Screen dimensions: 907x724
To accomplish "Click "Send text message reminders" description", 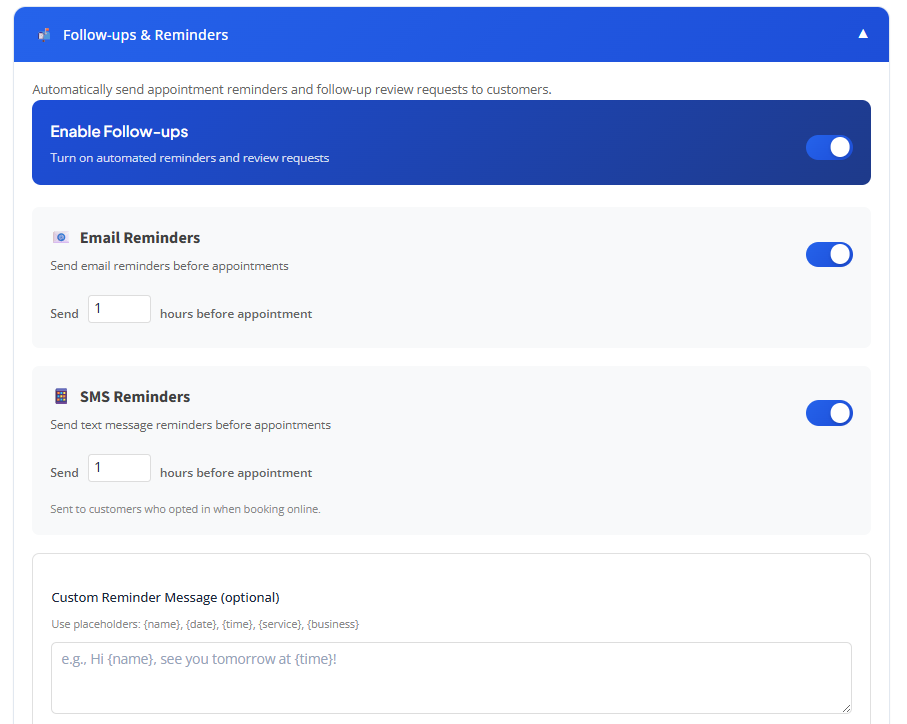I will (190, 425).
